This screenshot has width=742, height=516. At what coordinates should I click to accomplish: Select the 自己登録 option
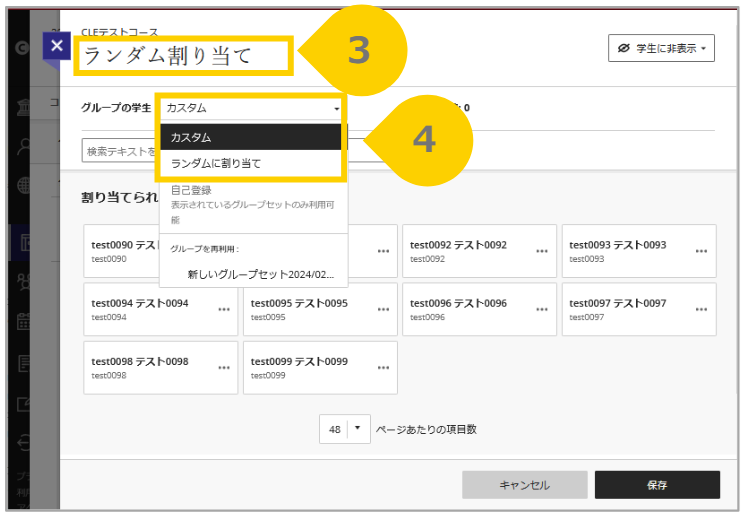pyautogui.click(x=254, y=205)
